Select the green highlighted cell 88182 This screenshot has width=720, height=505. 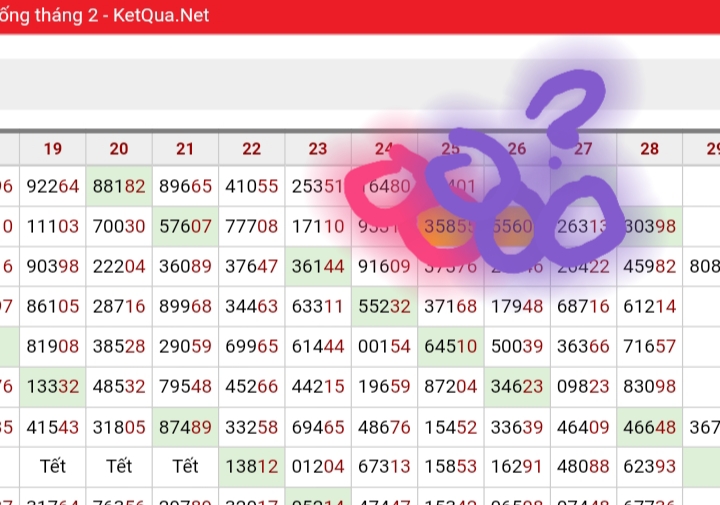point(119,186)
